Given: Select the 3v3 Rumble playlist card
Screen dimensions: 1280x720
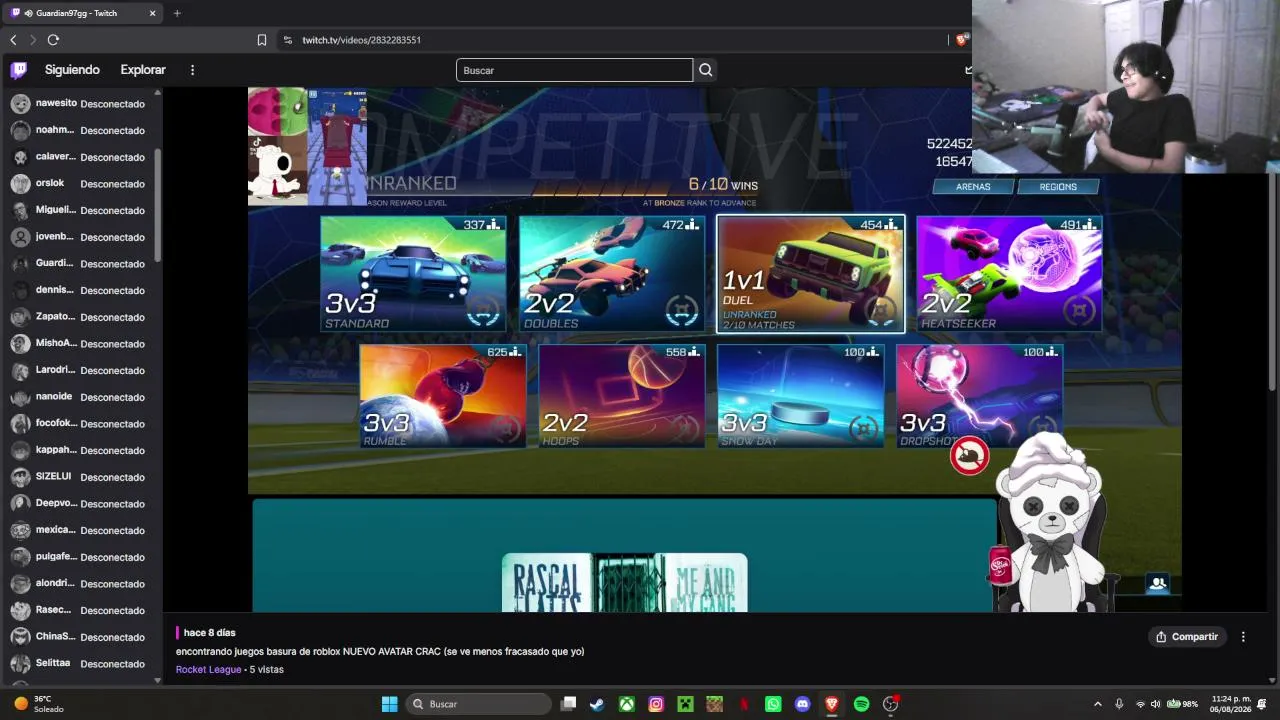Looking at the screenshot, I should [x=443, y=396].
